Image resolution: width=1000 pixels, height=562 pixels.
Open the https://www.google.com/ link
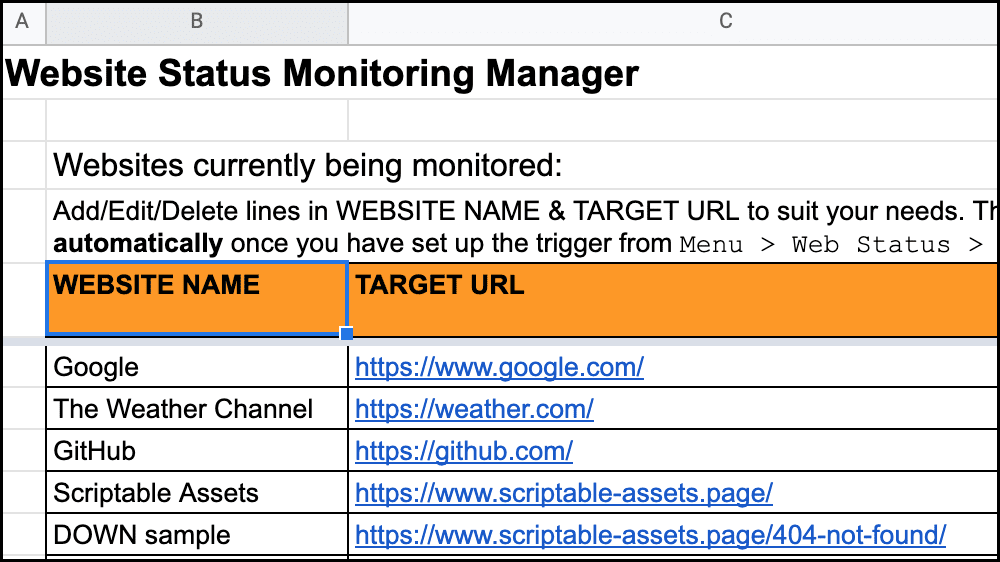[x=499, y=367]
